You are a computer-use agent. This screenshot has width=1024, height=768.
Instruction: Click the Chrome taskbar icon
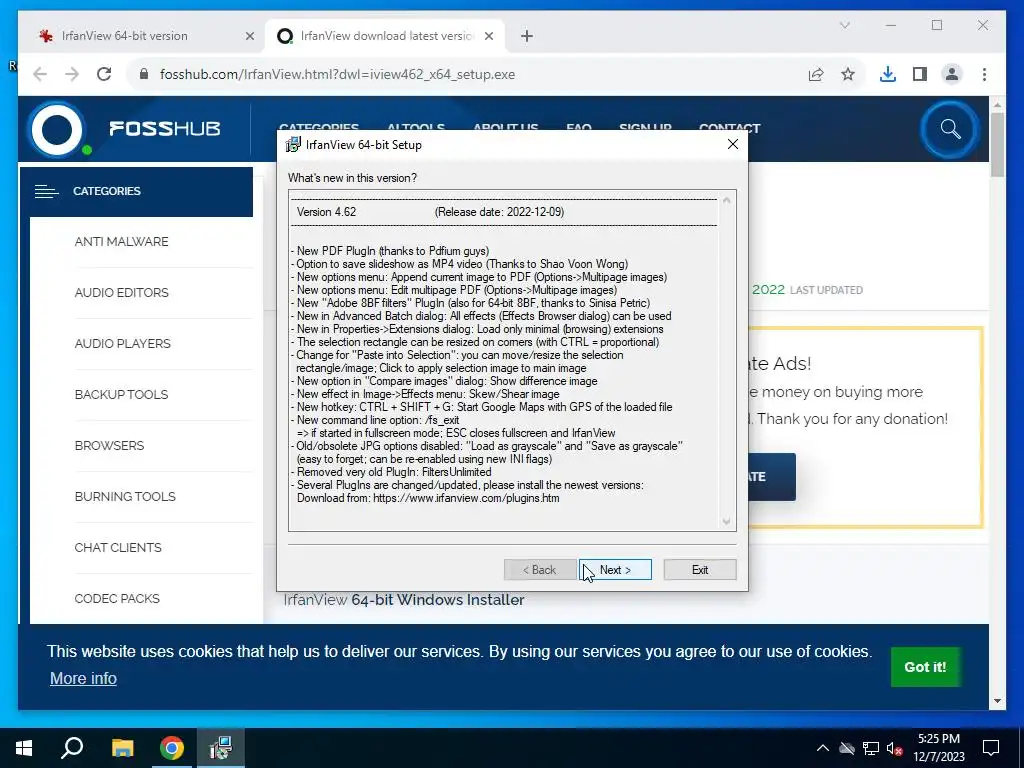point(171,748)
